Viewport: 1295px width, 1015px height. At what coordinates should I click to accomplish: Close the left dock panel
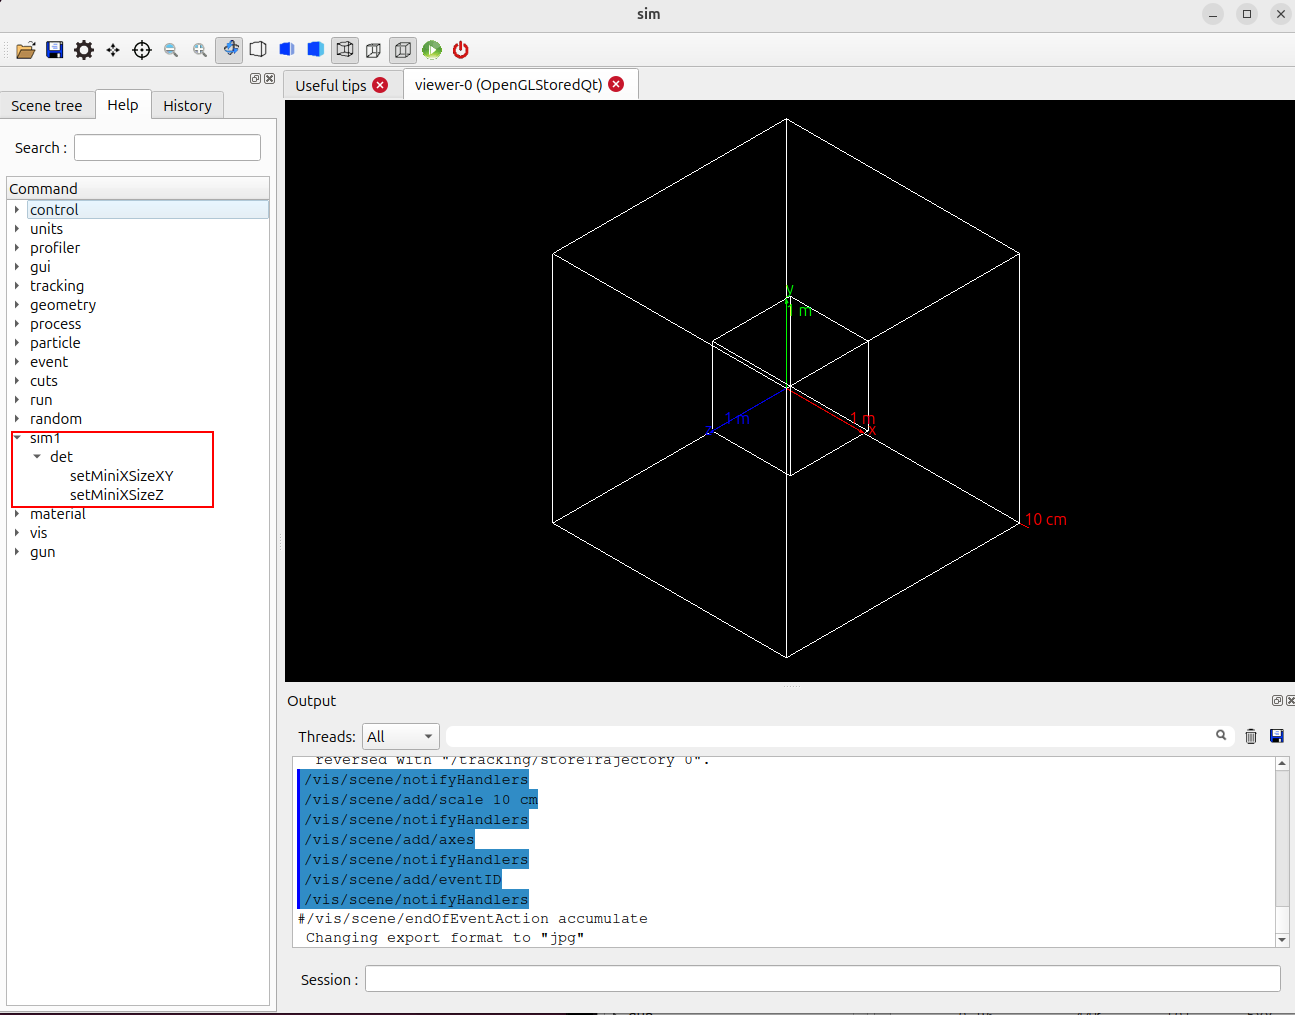269,78
